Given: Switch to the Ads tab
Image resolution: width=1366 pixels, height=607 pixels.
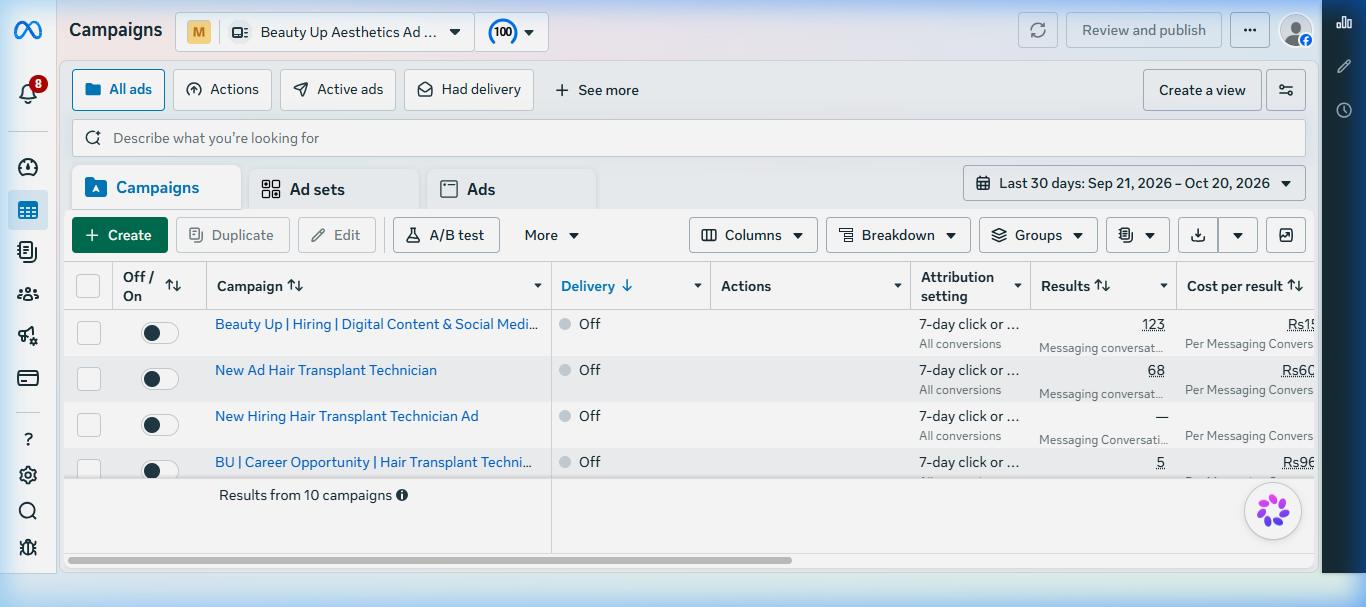Looking at the screenshot, I should pos(511,189).
